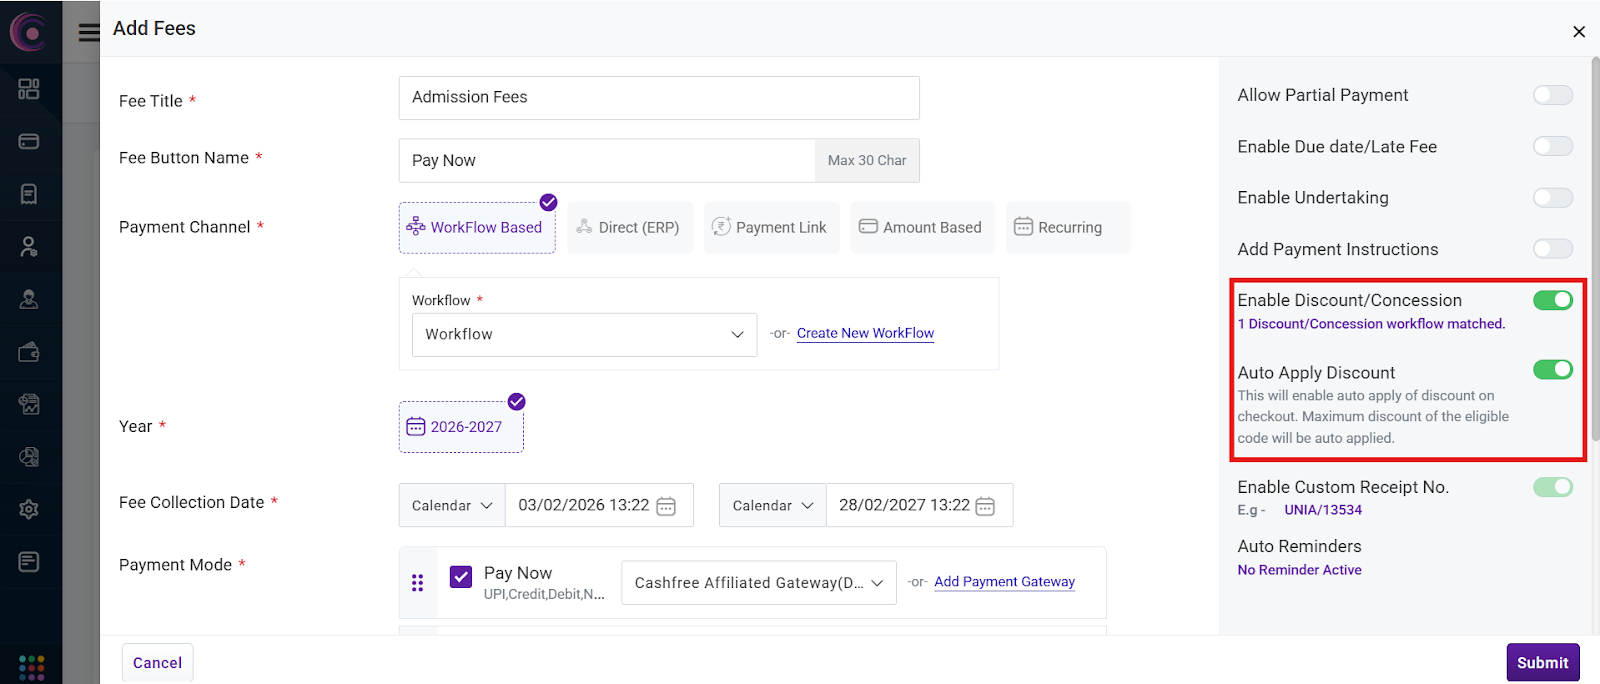Viewport: 1600px width, 684px height.
Task: Uncheck the Pay Now payment mode checkbox
Action: click(461, 577)
